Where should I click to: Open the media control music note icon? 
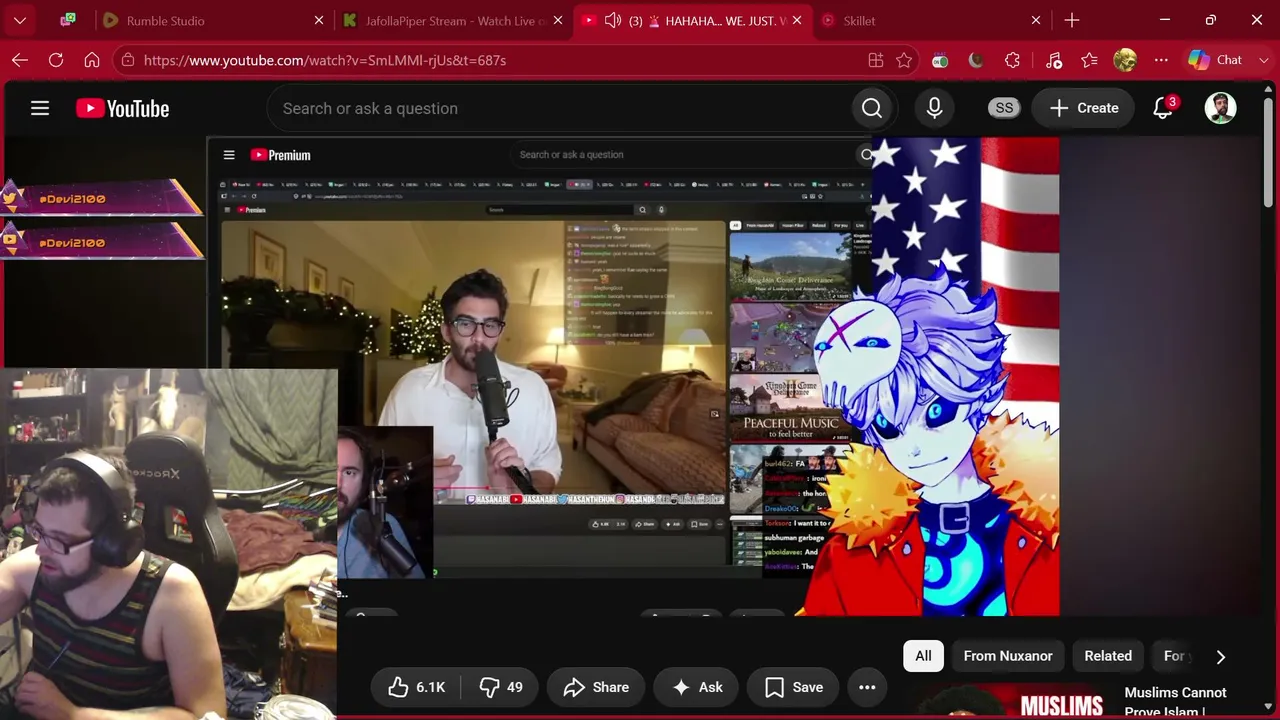pos(1053,60)
